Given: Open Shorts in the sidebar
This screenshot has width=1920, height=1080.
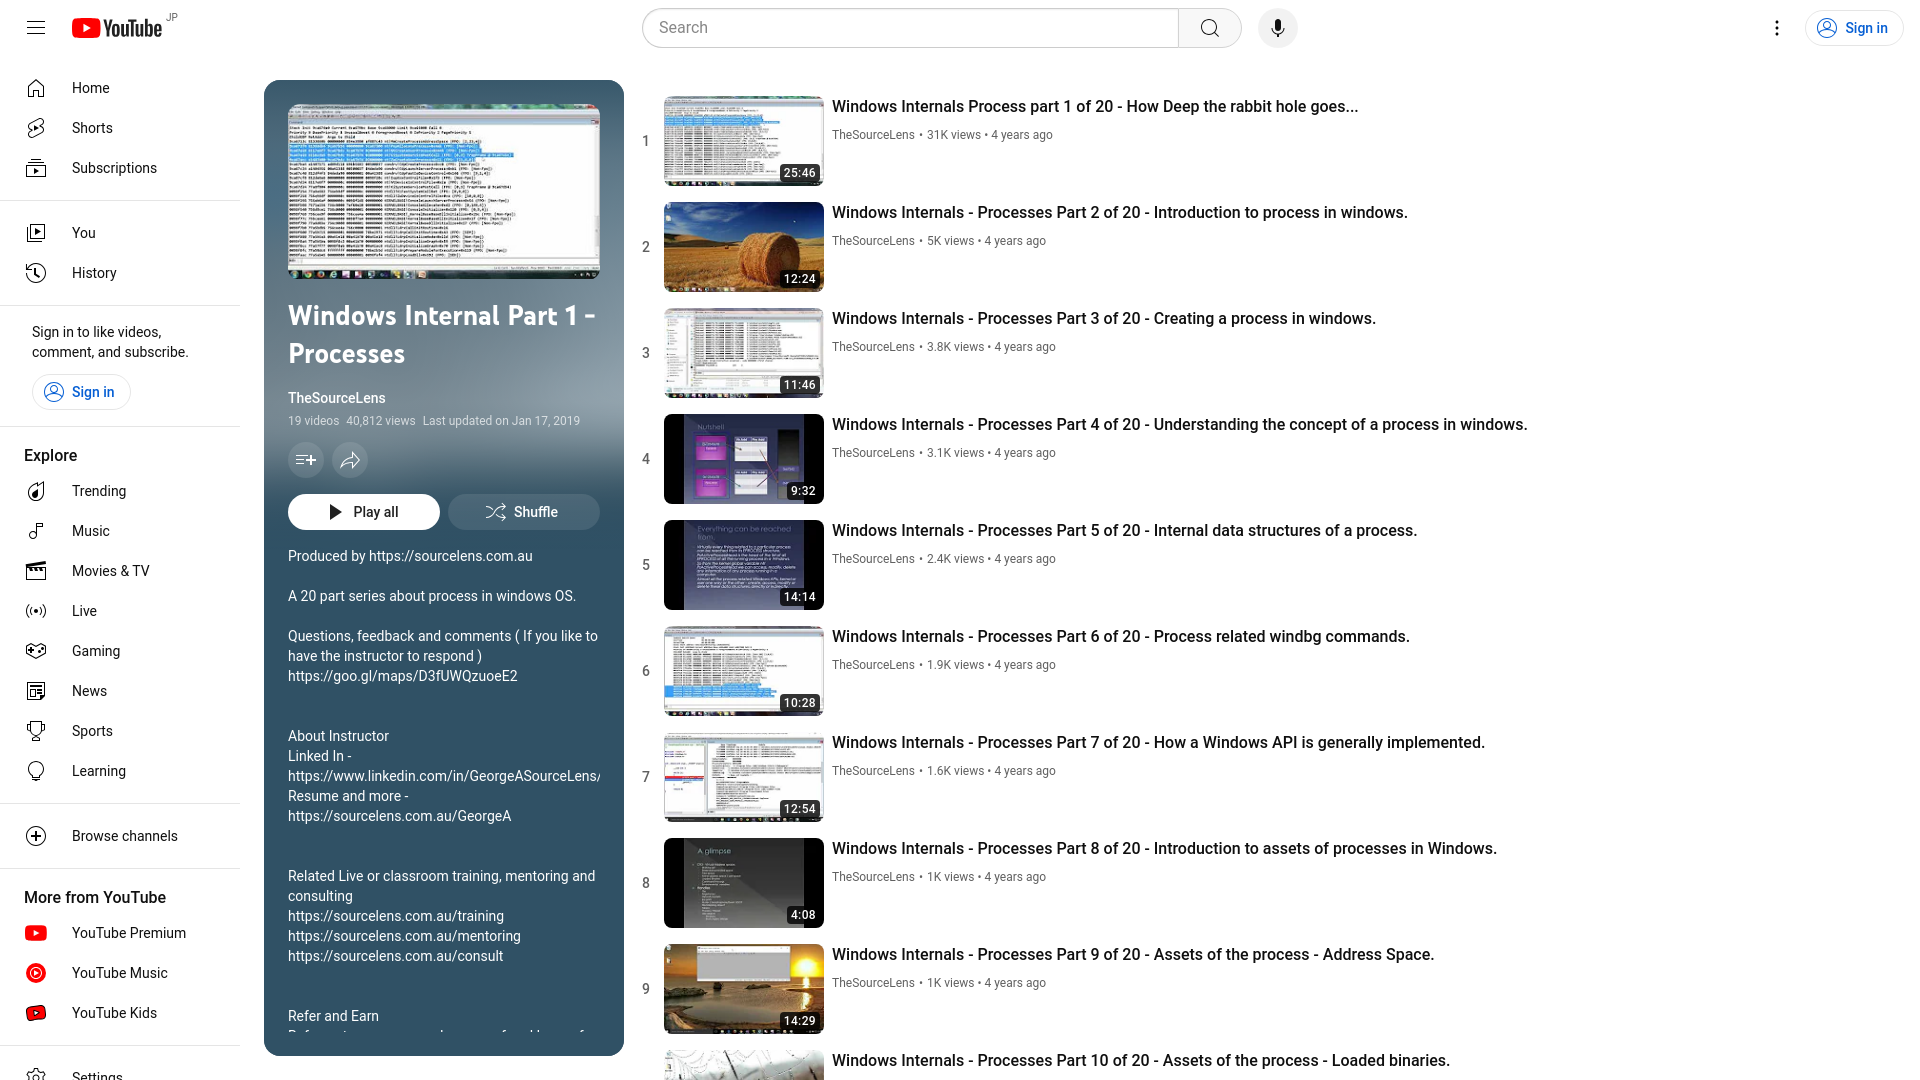Looking at the screenshot, I should point(120,128).
